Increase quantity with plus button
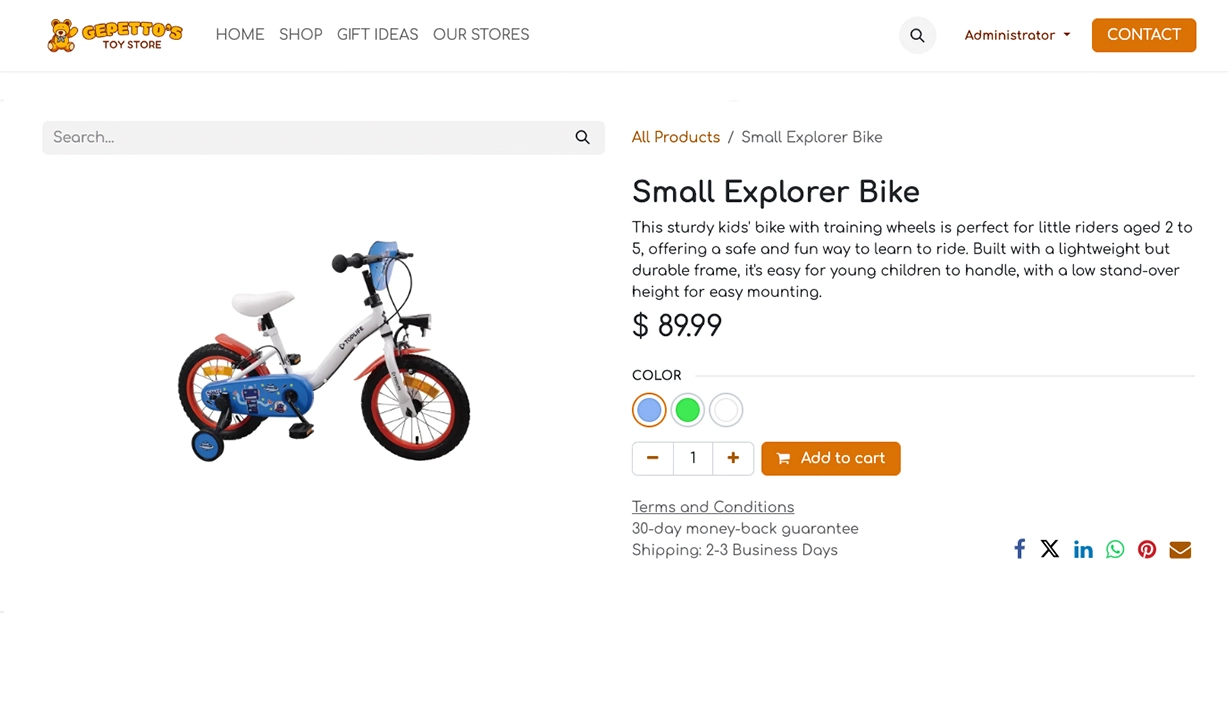1228x720 pixels. tap(733, 458)
